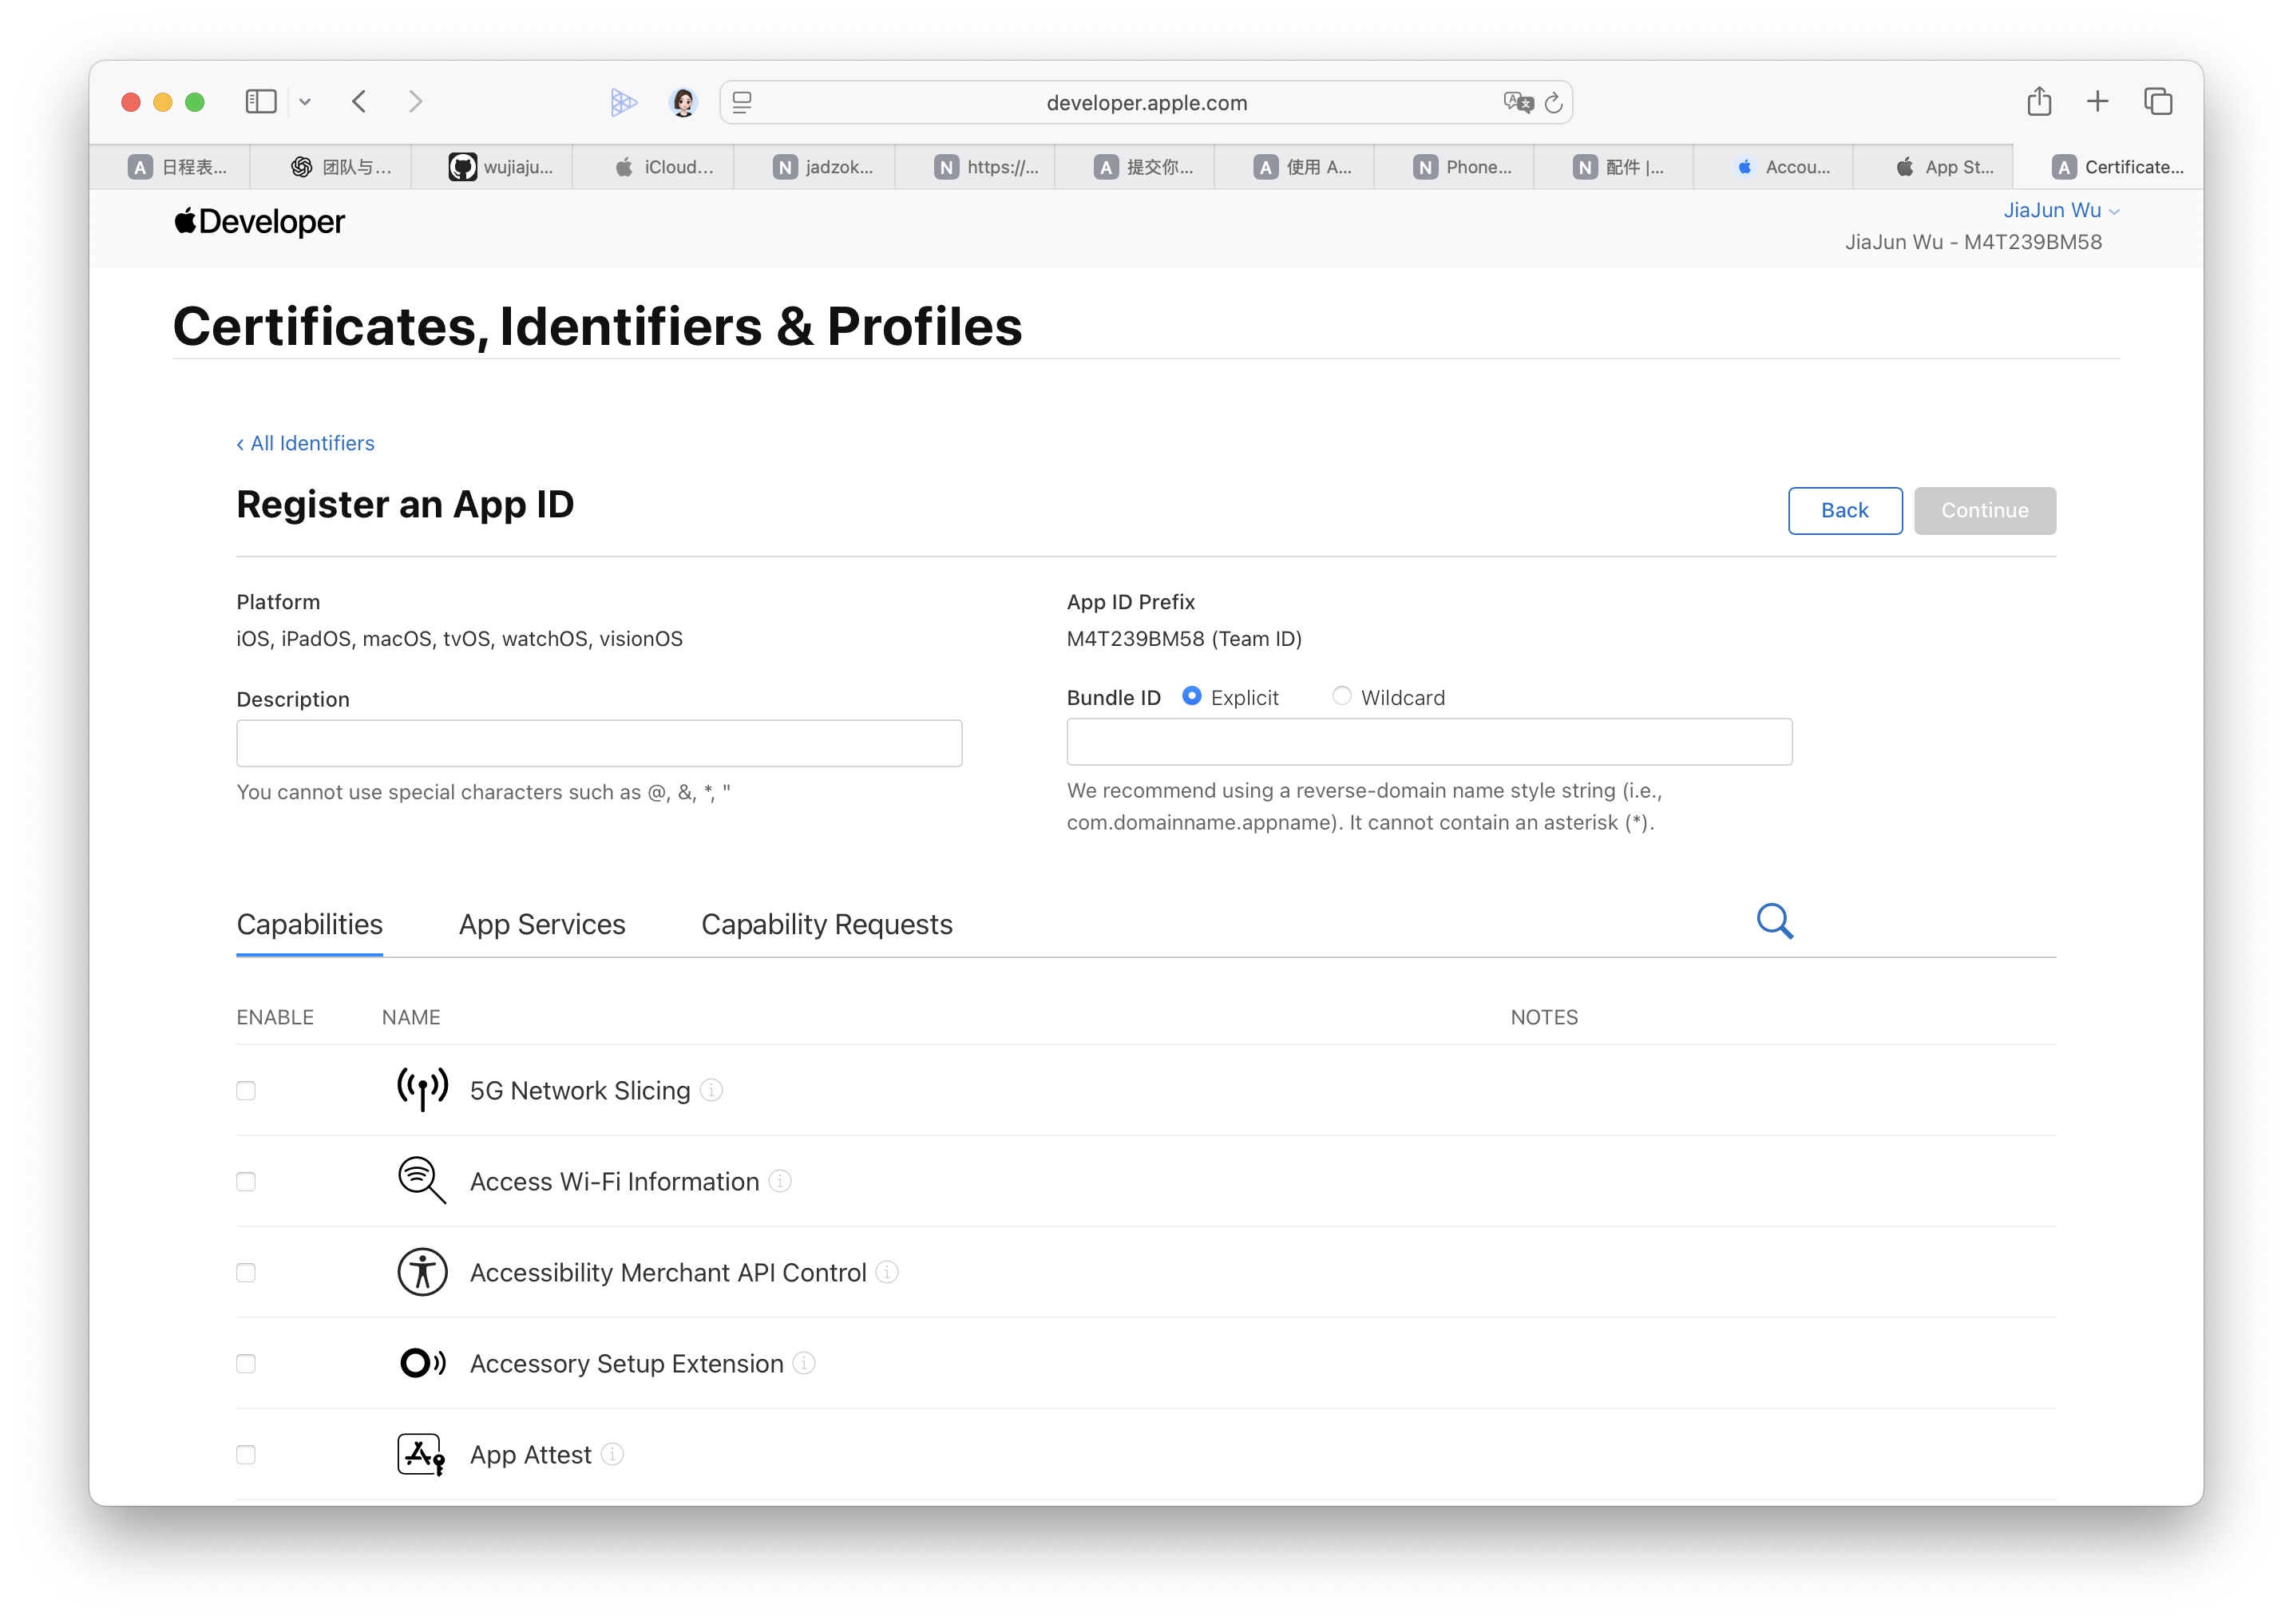This screenshot has height=1624, width=2293.
Task: Click the capabilities search magnifier icon
Action: pos(1774,920)
